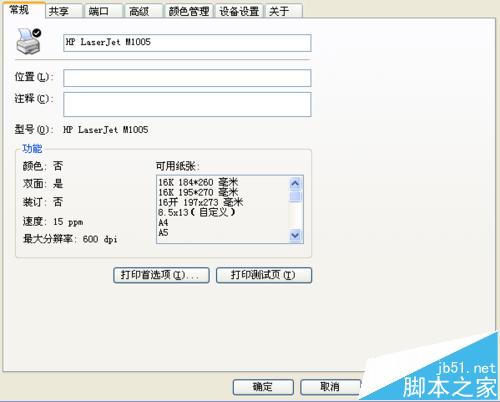Open the 端口 tab
500x402 pixels.
pos(104,11)
